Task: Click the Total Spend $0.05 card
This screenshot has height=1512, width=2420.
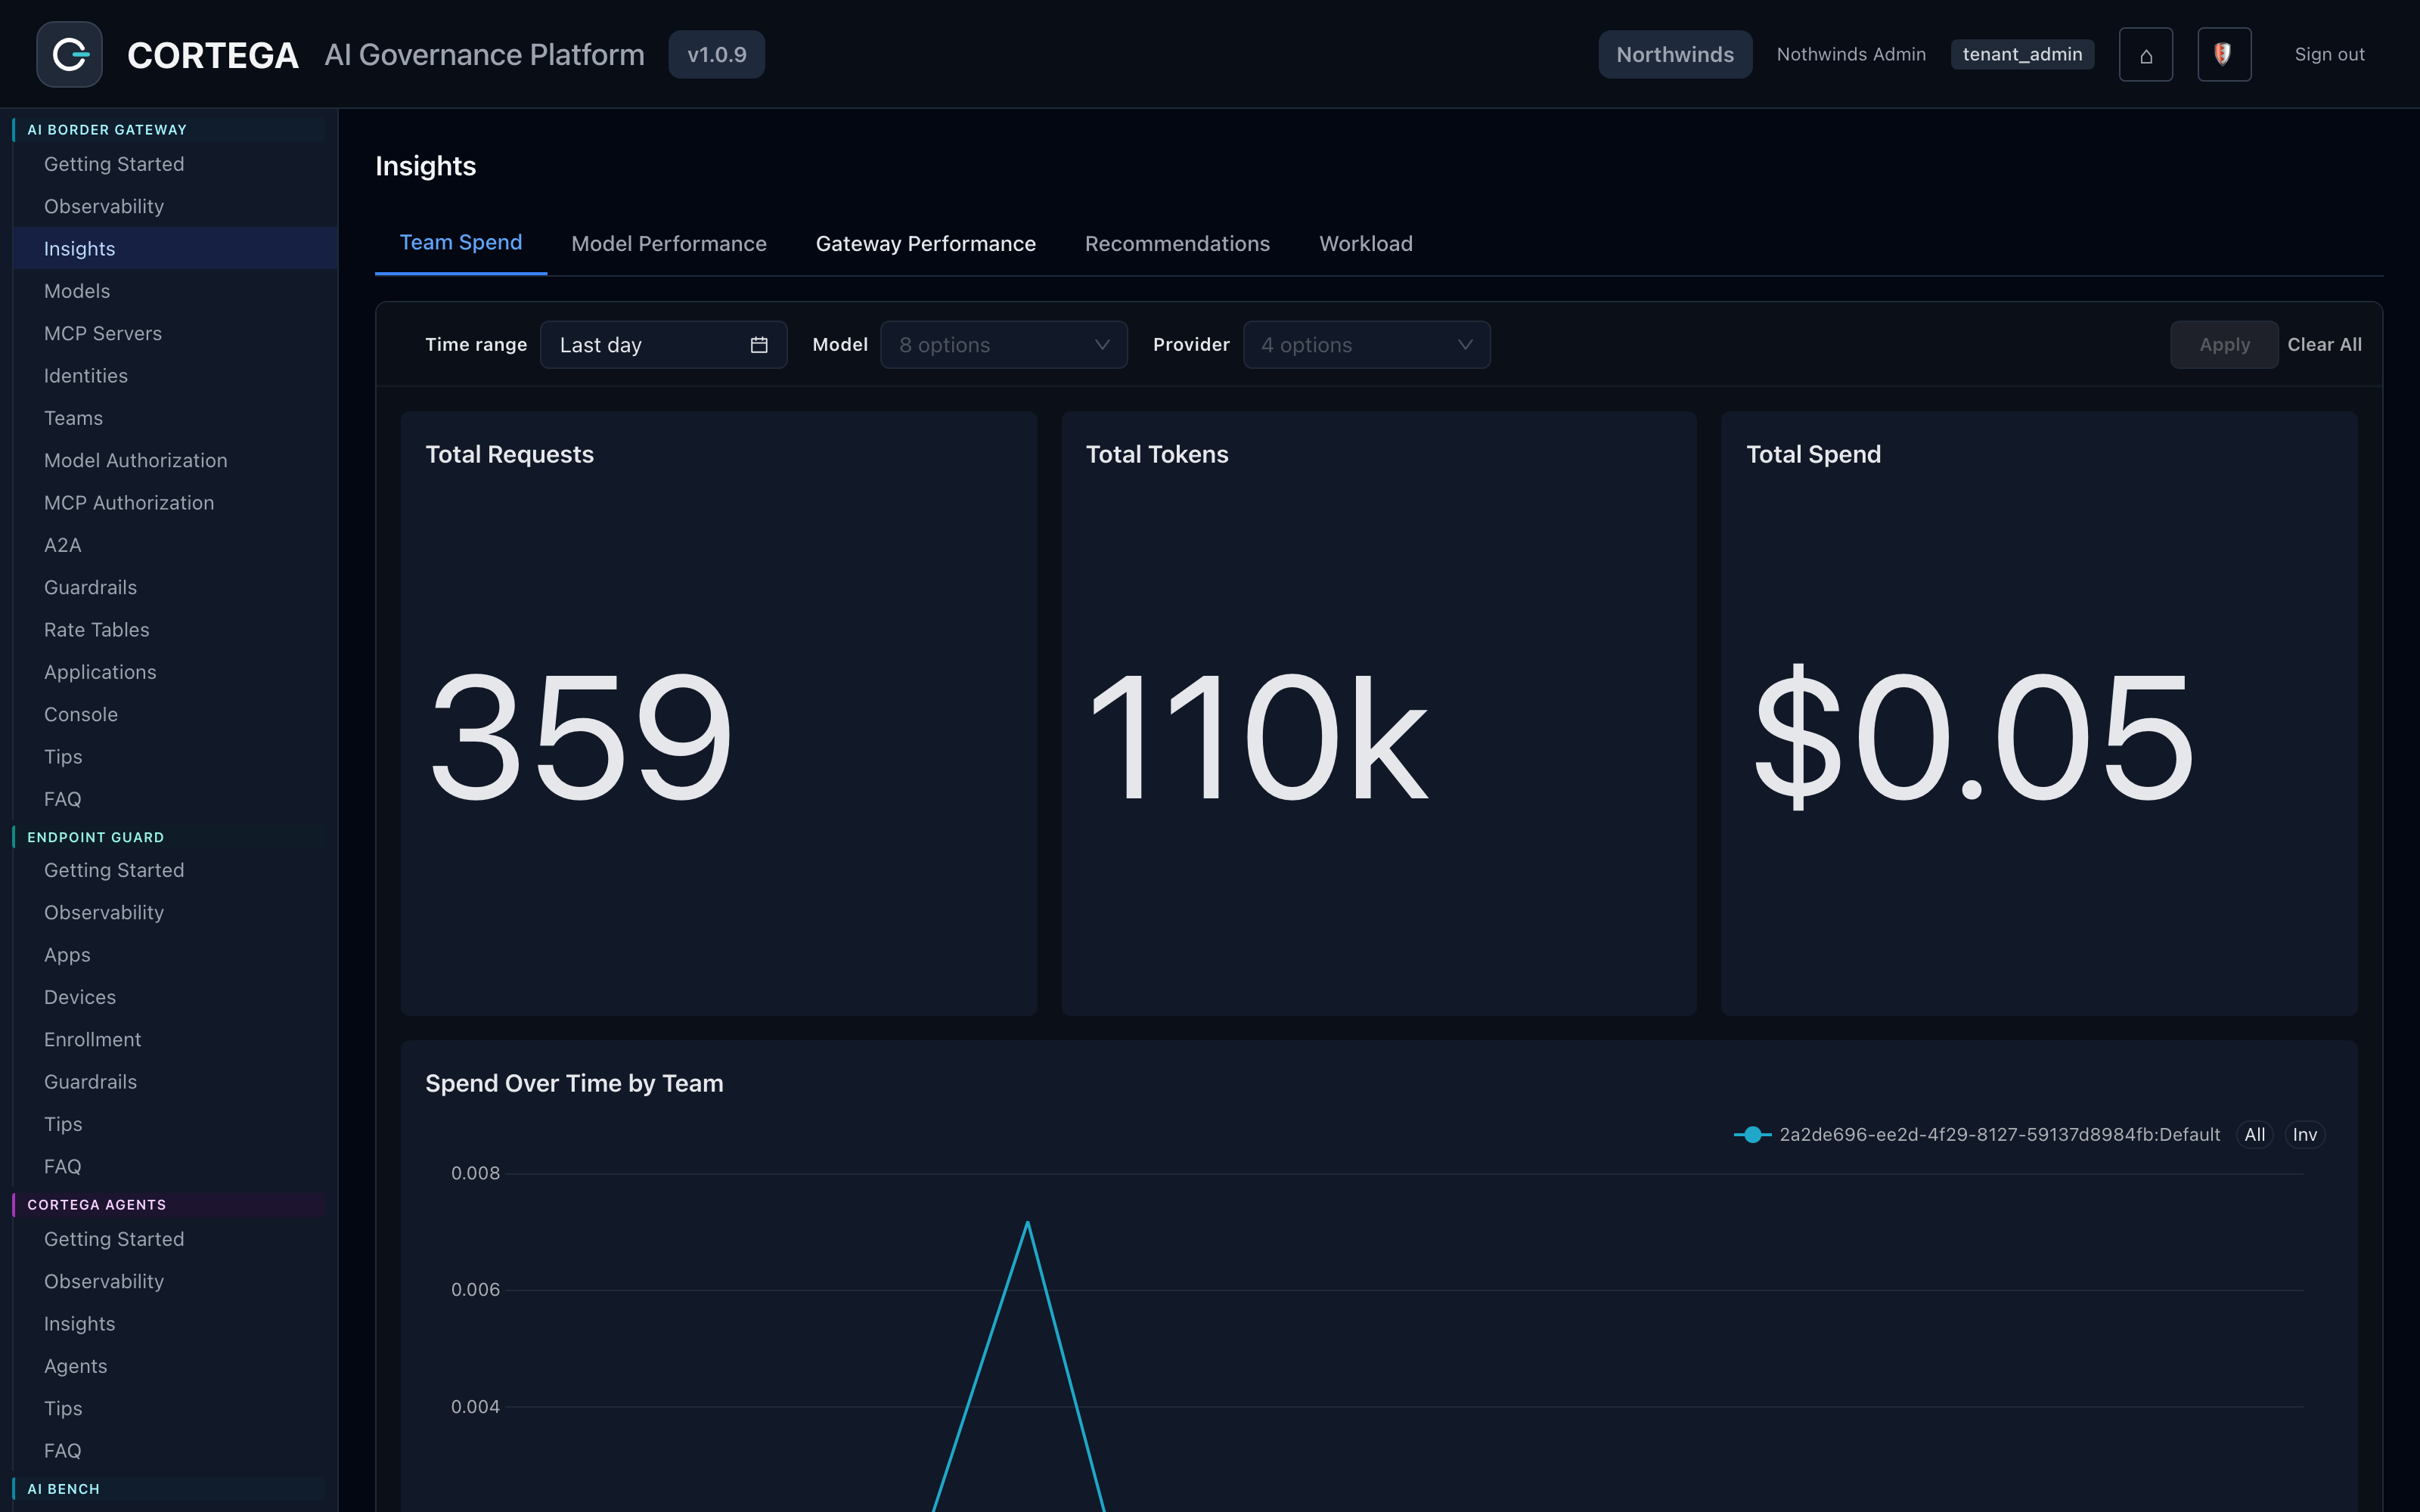Action: 2039,713
